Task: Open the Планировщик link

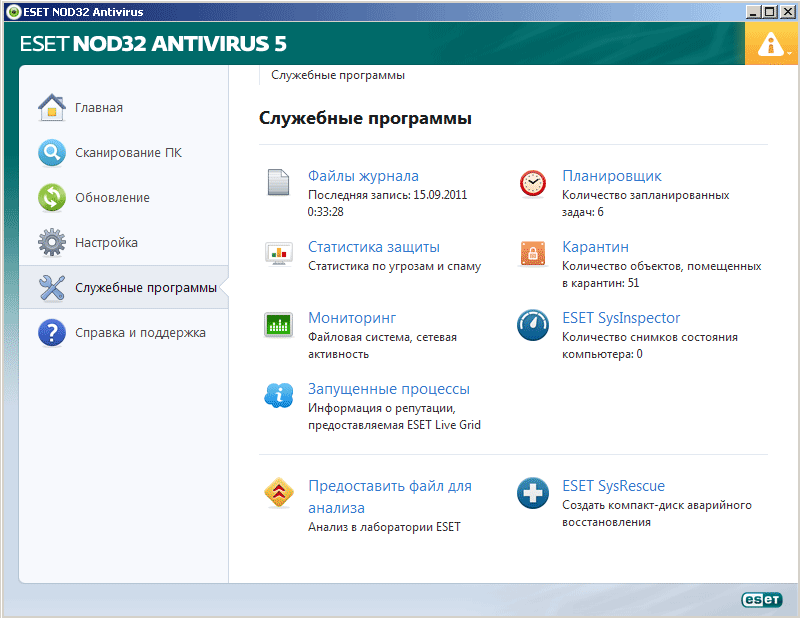Action: click(x=612, y=176)
